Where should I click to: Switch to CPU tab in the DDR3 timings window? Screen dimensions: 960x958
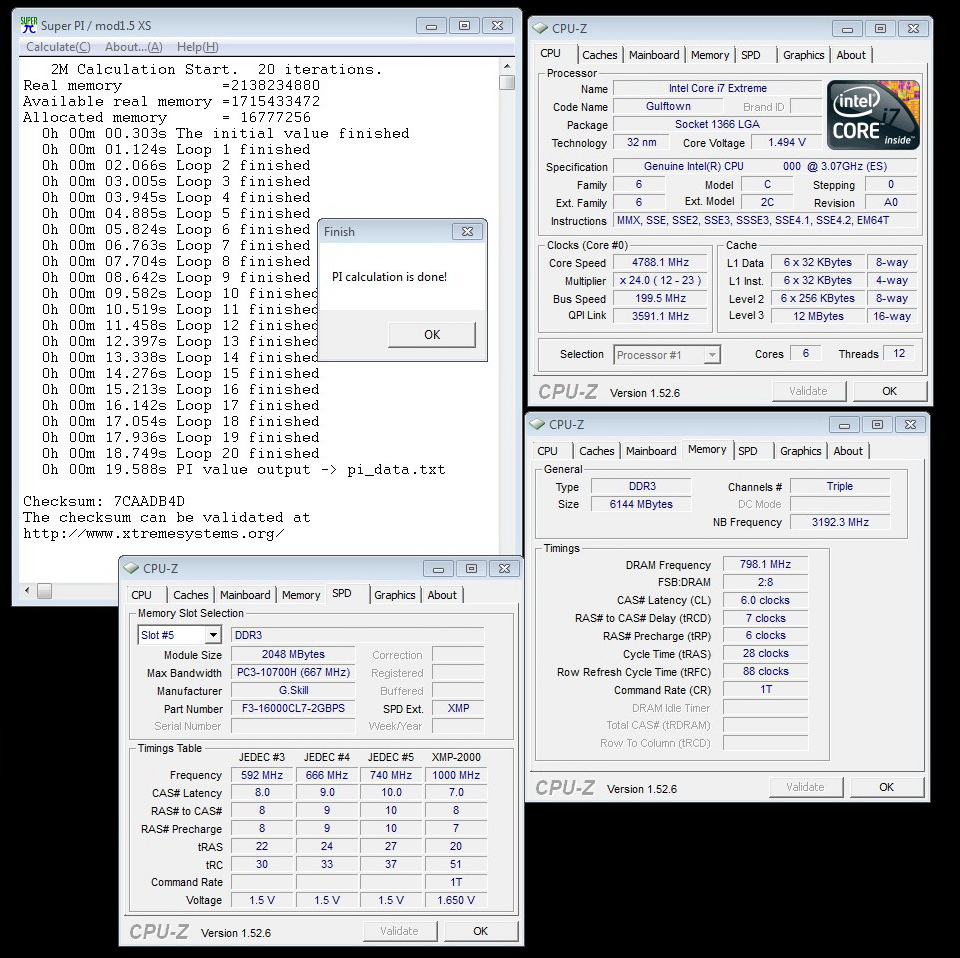pos(547,451)
